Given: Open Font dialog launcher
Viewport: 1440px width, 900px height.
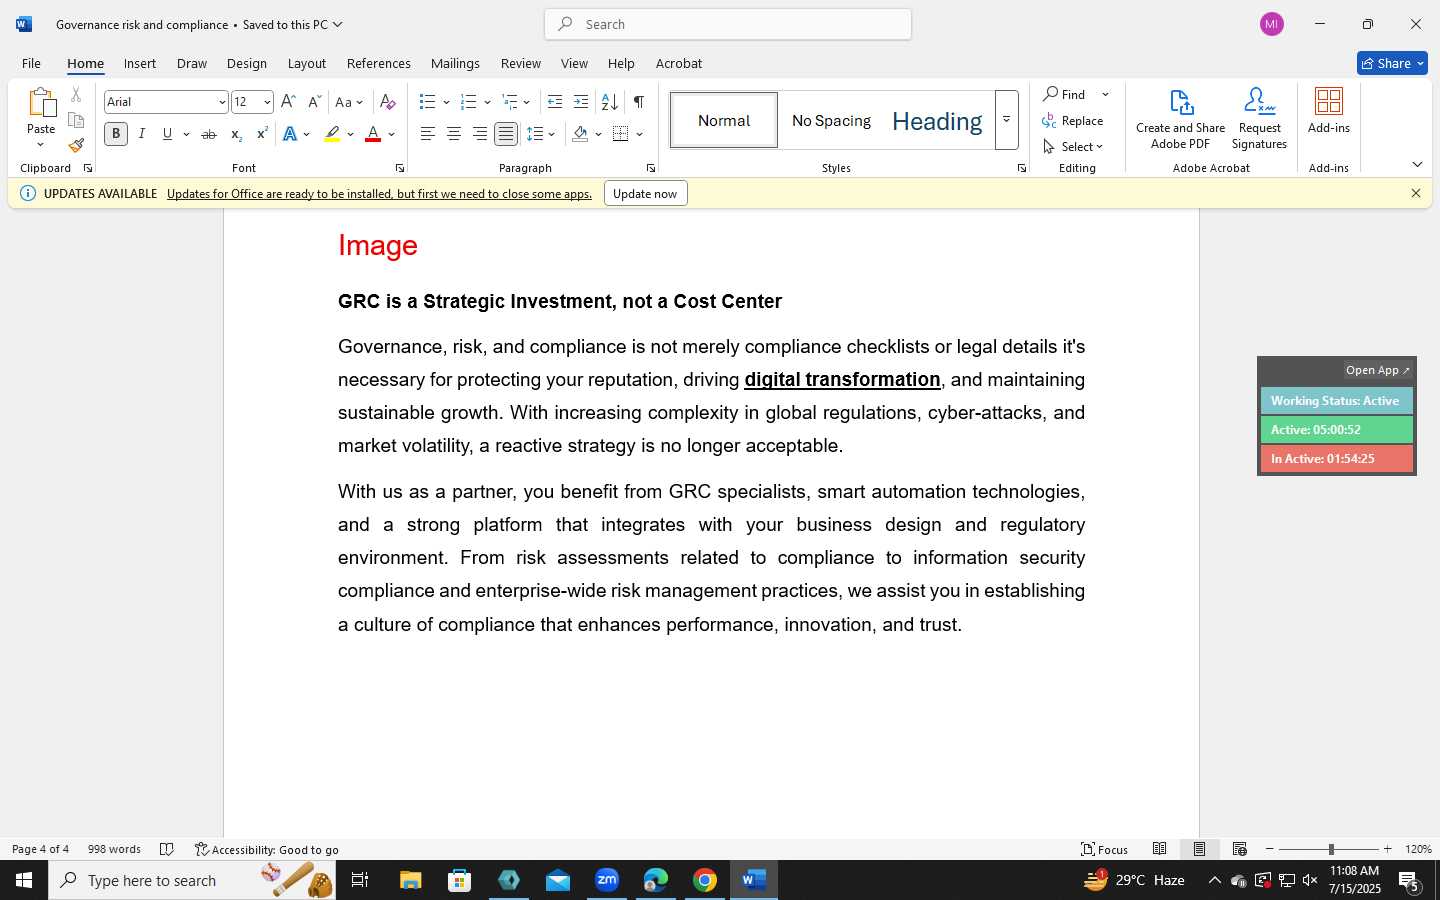Looking at the screenshot, I should [399, 168].
